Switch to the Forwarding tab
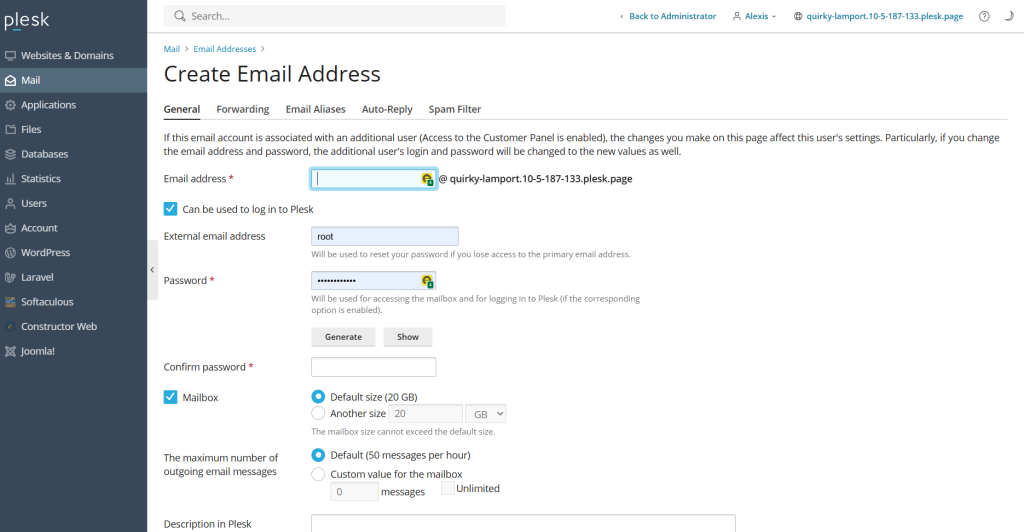The height and width of the screenshot is (532, 1024). click(243, 109)
